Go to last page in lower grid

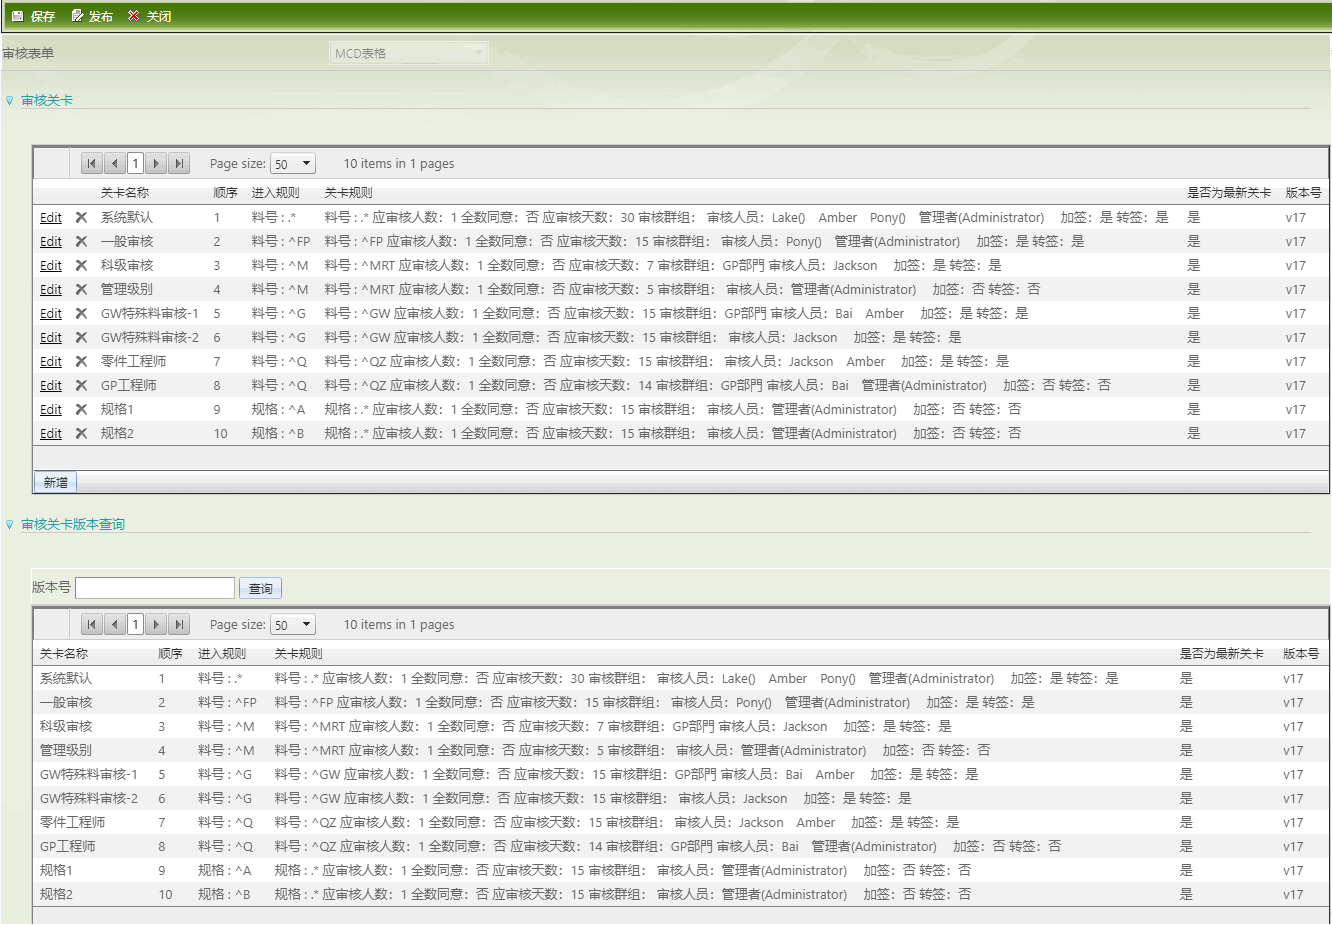(179, 624)
